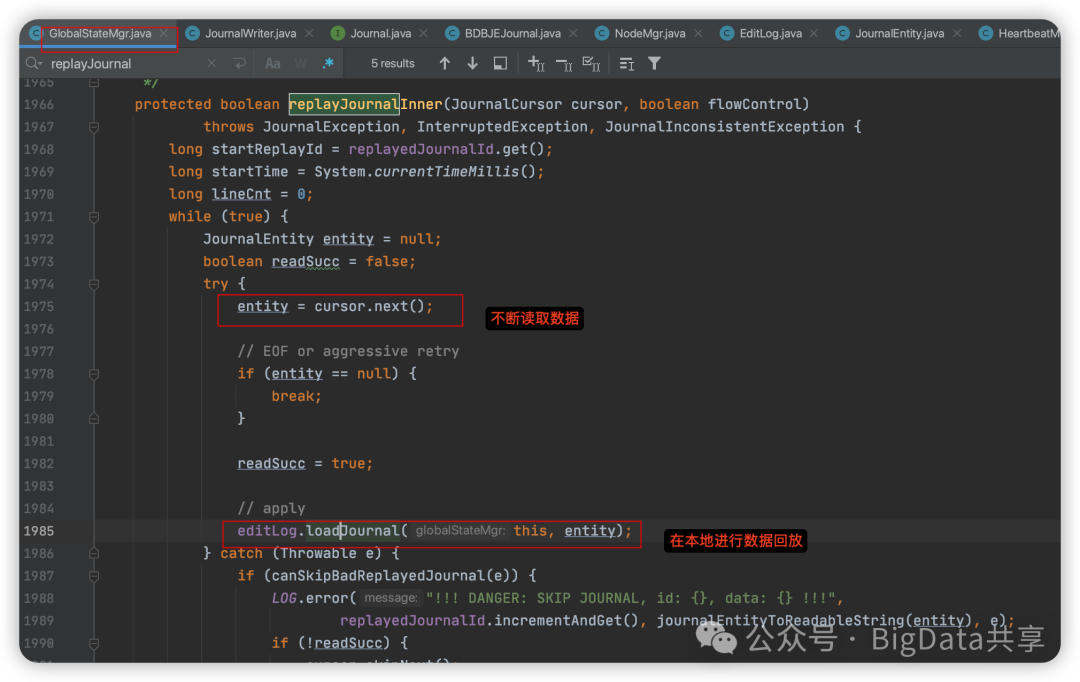Image resolution: width=1080 pixels, height=682 pixels.
Task: Click "replayedJournalId" on line 1968
Action: [421, 149]
